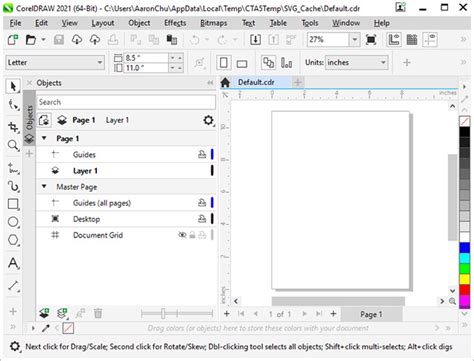Click the Save icon
The height and width of the screenshot is (361, 474).
[x=59, y=40]
